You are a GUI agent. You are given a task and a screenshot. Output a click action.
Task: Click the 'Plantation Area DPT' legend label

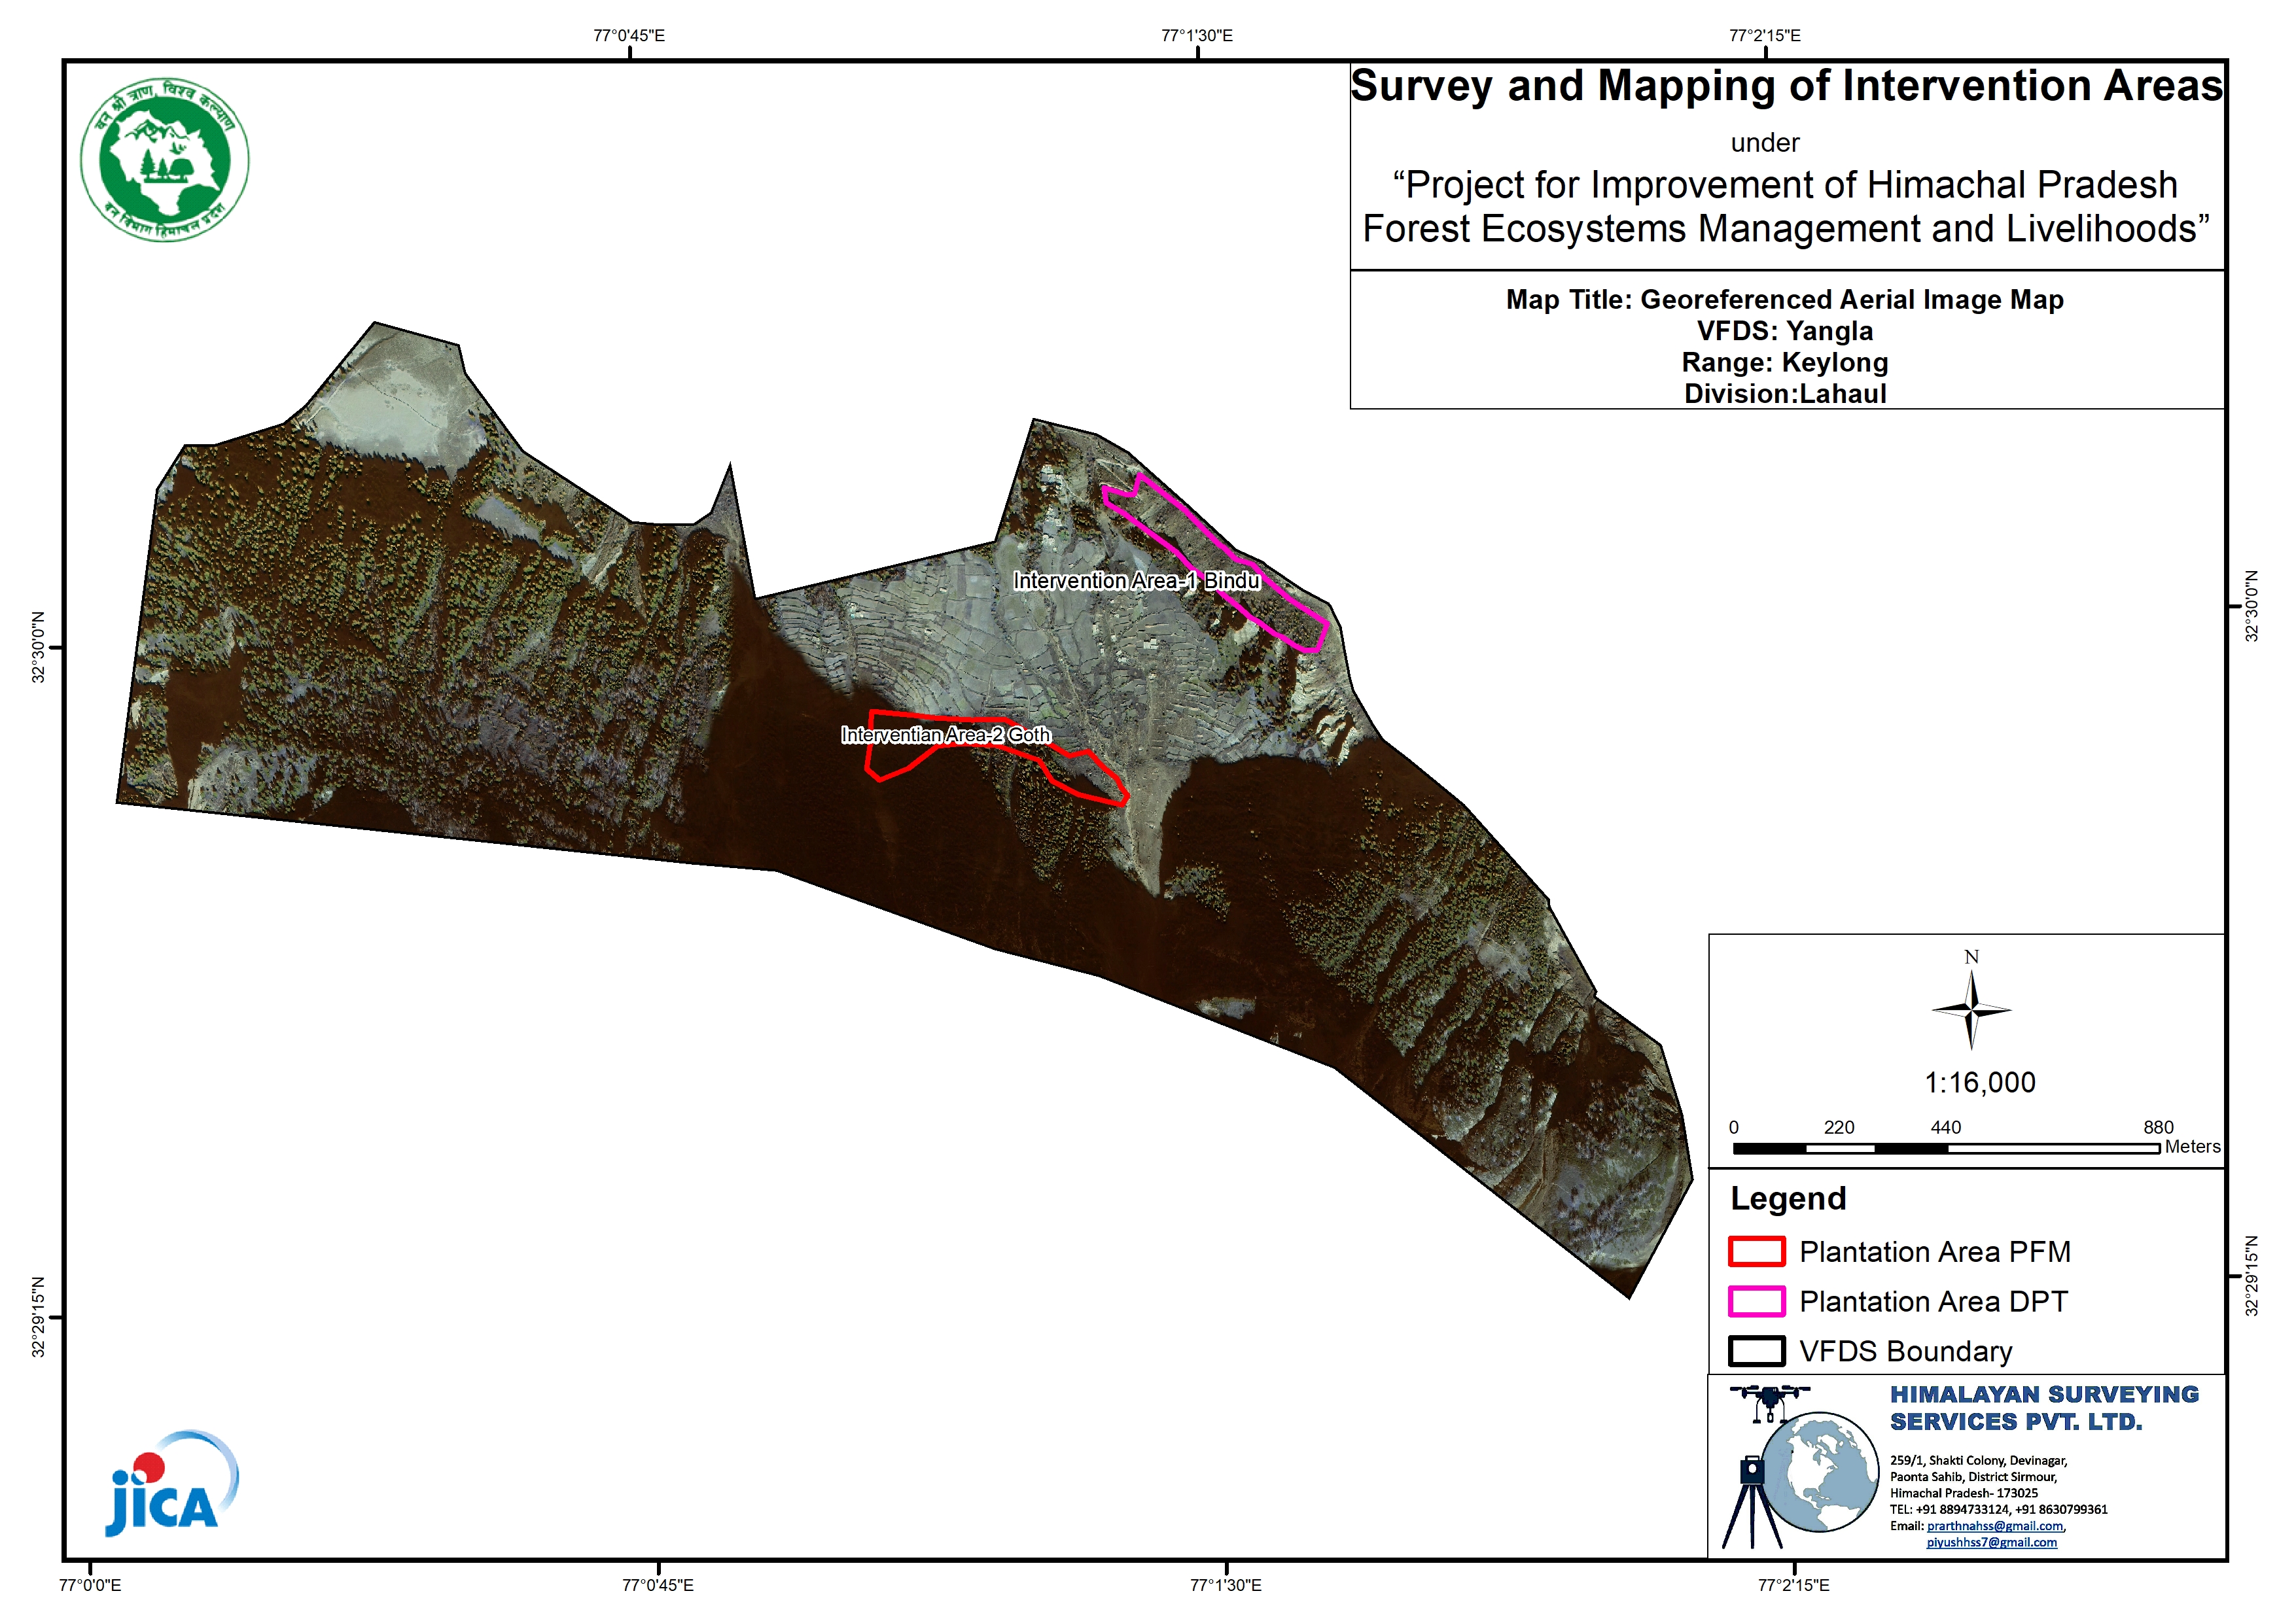click(1933, 1301)
